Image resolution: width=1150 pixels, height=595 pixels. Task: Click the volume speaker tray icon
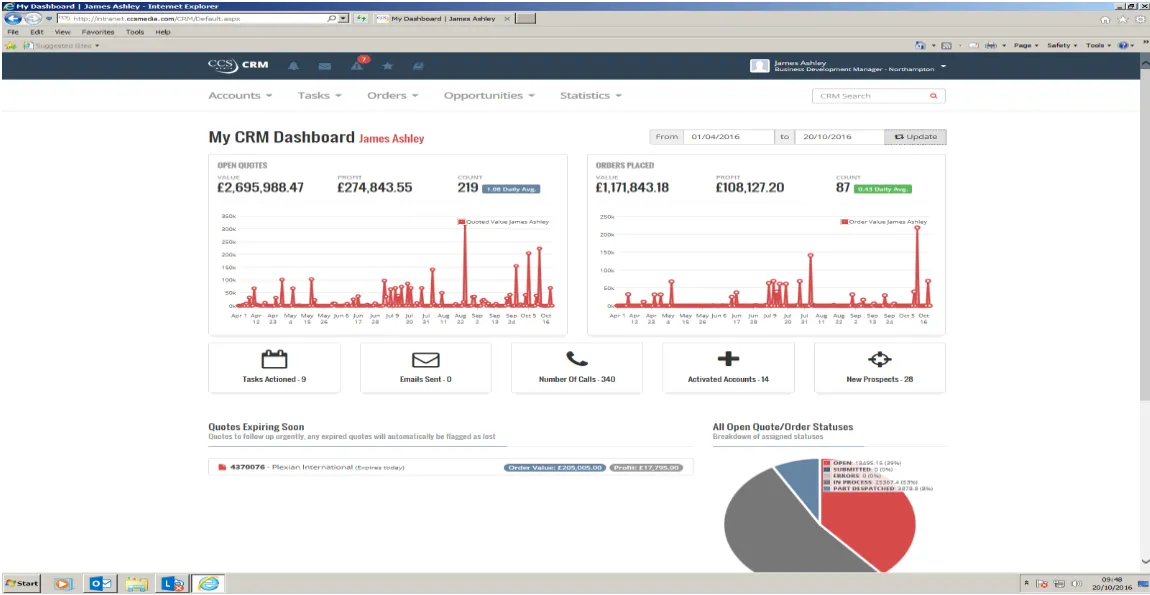tap(1077, 584)
